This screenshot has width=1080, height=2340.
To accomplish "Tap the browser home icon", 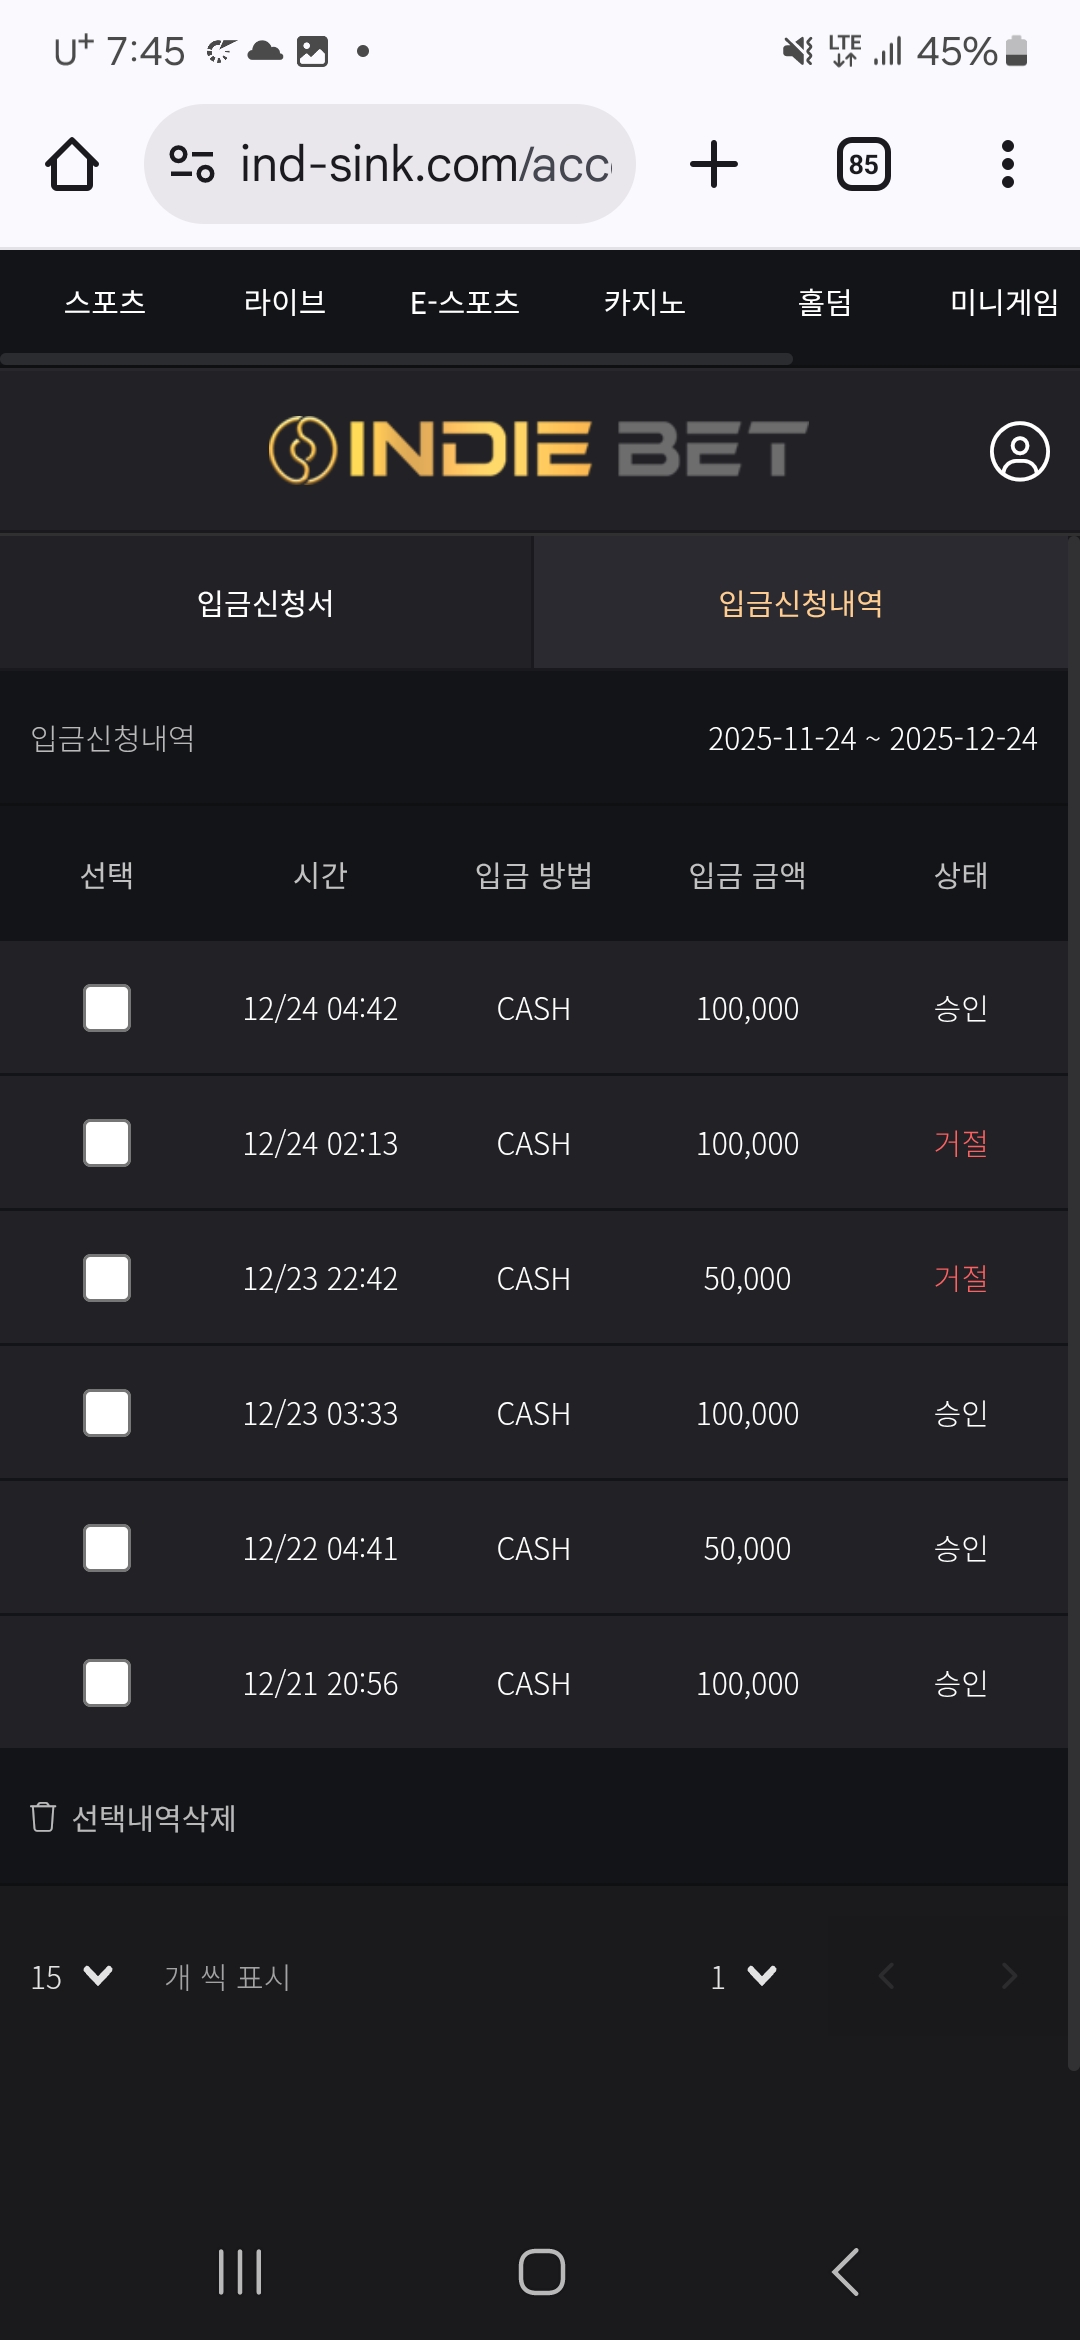I will point(72,164).
